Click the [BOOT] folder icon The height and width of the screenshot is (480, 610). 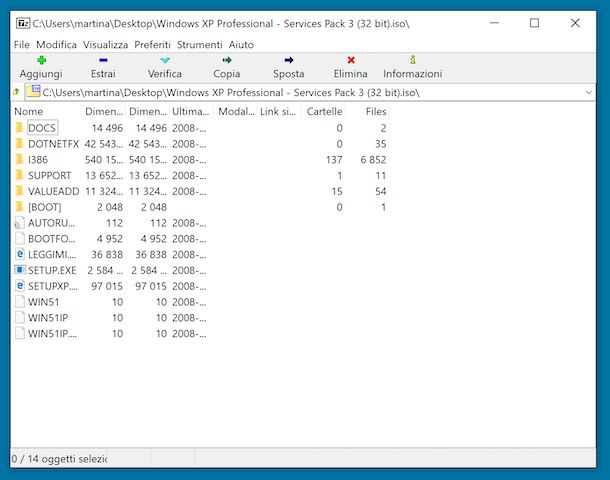click(19, 207)
